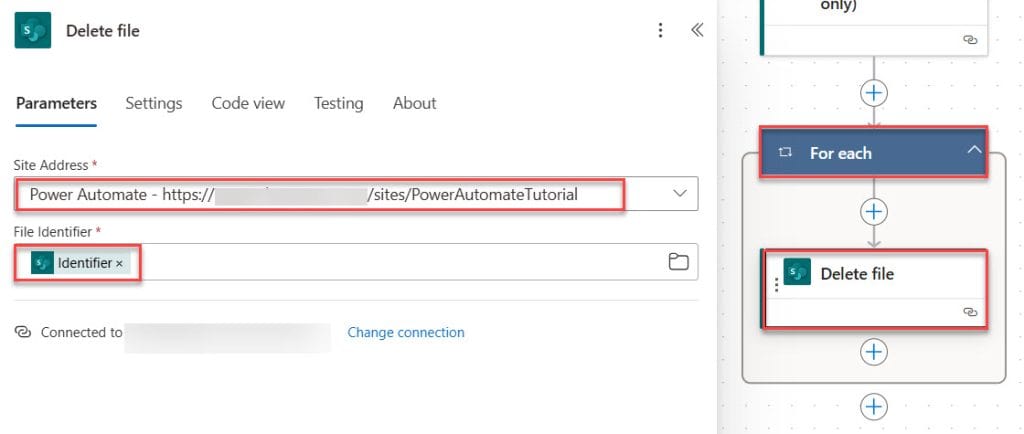The width and height of the screenshot is (1024, 434).
Task: Click the Change connection link
Action: (x=406, y=332)
